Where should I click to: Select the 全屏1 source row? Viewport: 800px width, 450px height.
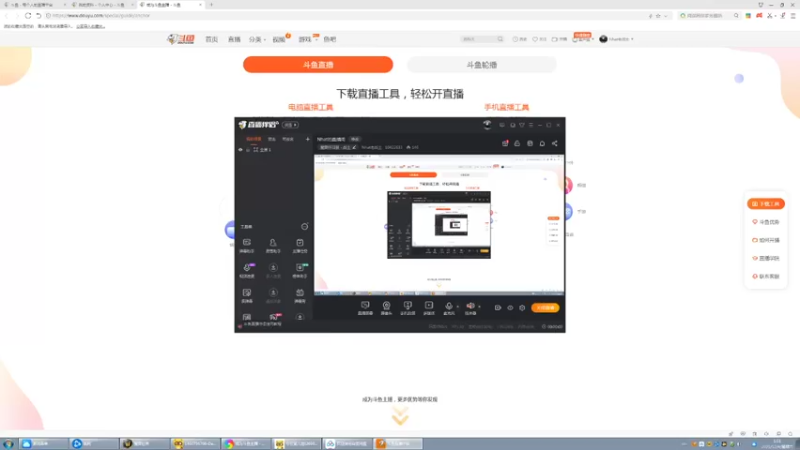coord(274,150)
